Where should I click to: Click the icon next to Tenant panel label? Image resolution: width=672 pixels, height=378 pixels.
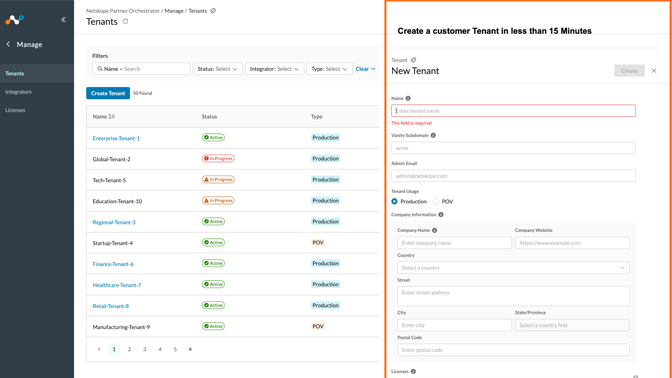click(x=414, y=60)
